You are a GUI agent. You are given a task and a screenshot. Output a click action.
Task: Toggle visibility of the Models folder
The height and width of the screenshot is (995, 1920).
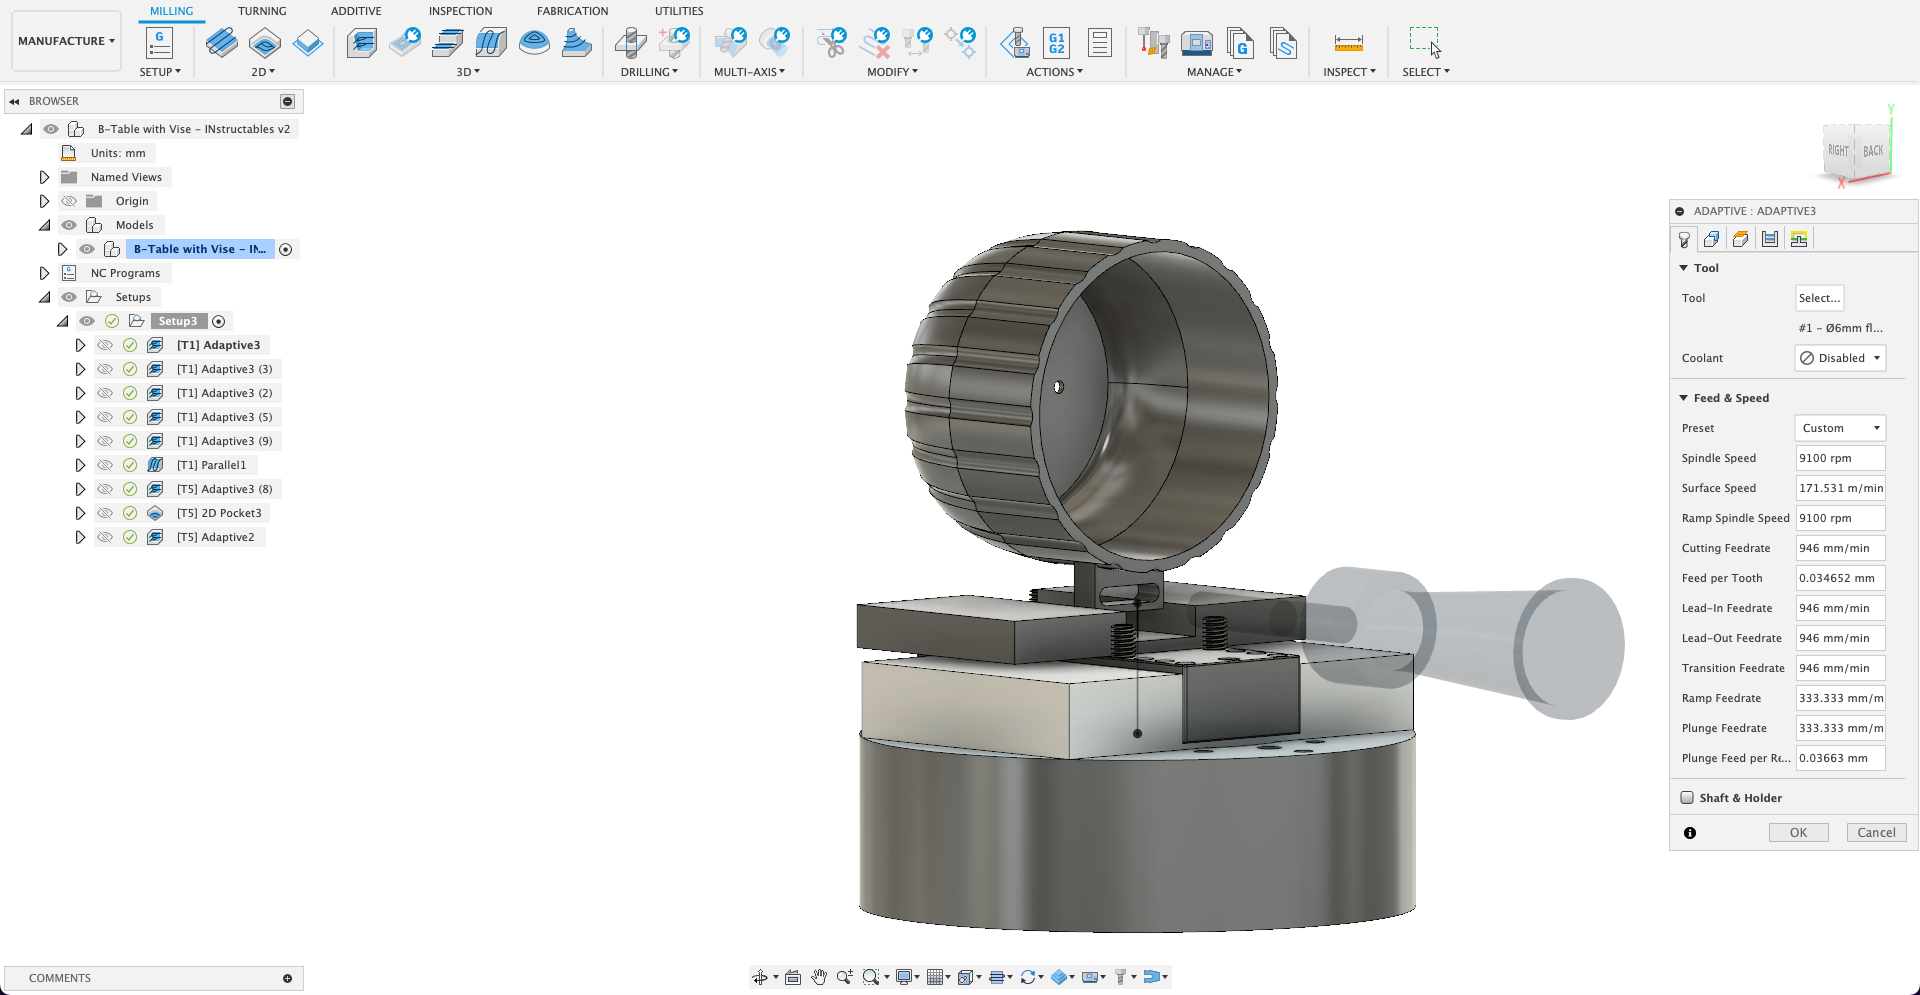point(69,224)
